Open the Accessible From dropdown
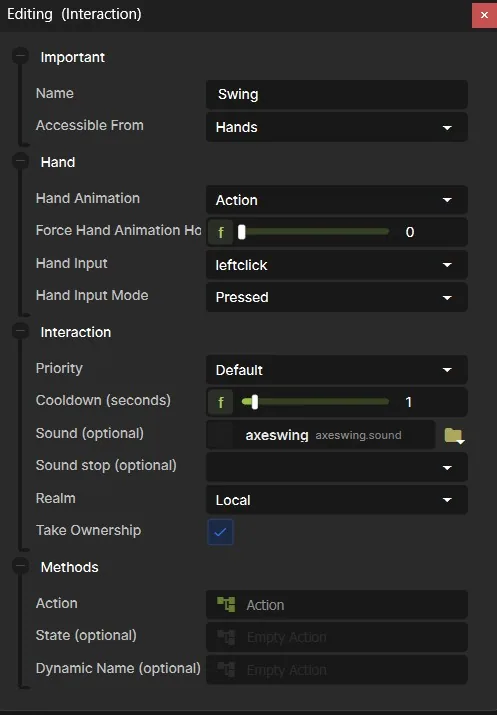Viewport: 497px width, 715px height. [x=337, y=127]
